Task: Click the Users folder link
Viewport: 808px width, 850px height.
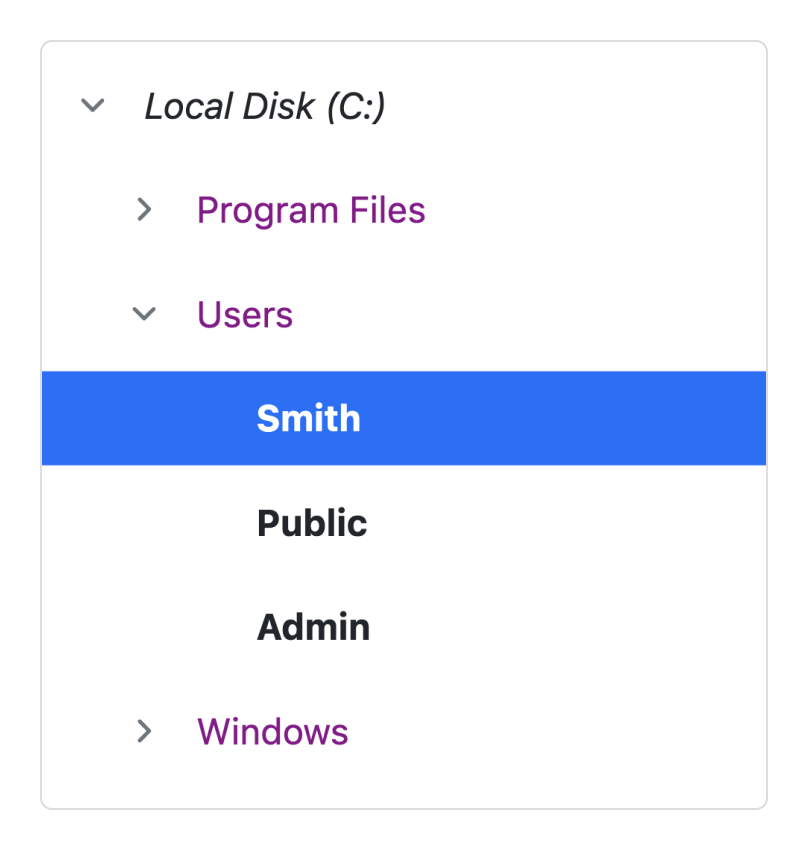Action: [245, 314]
